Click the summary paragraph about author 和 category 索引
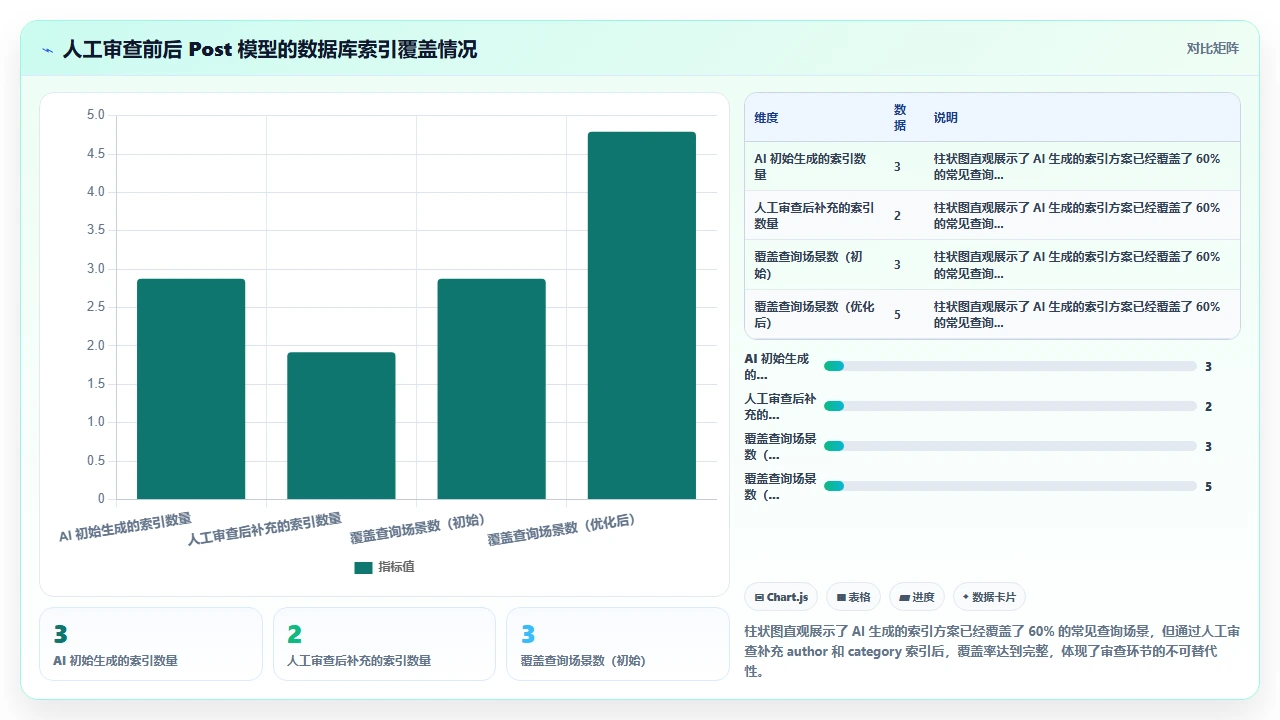Image resolution: width=1280 pixels, height=720 pixels. (993, 651)
